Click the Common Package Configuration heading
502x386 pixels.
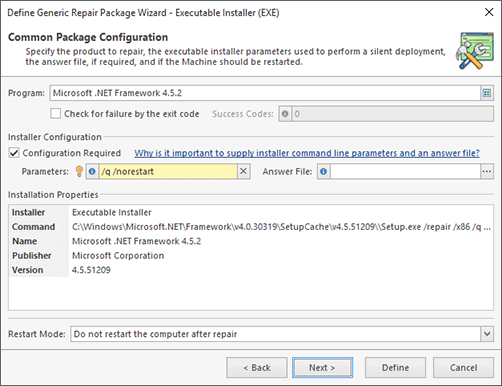point(88,37)
